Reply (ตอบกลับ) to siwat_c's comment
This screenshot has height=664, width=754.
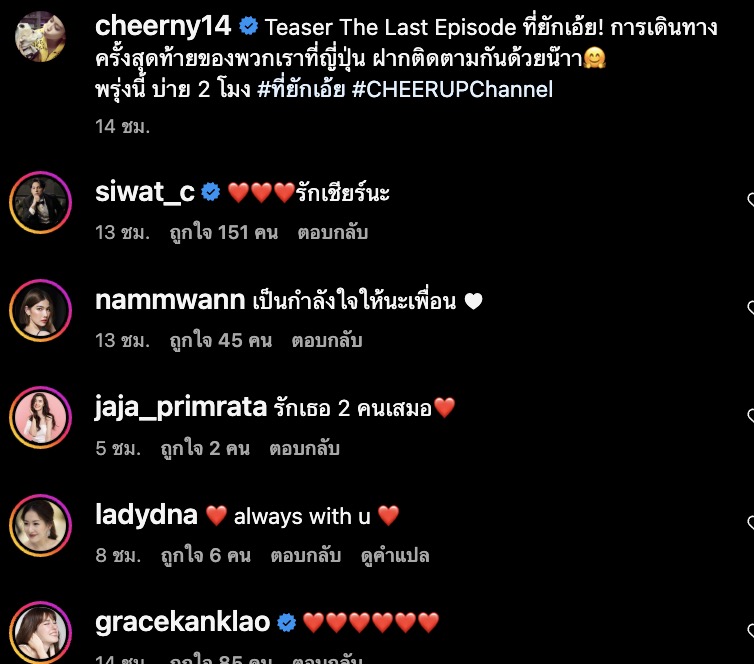333,233
